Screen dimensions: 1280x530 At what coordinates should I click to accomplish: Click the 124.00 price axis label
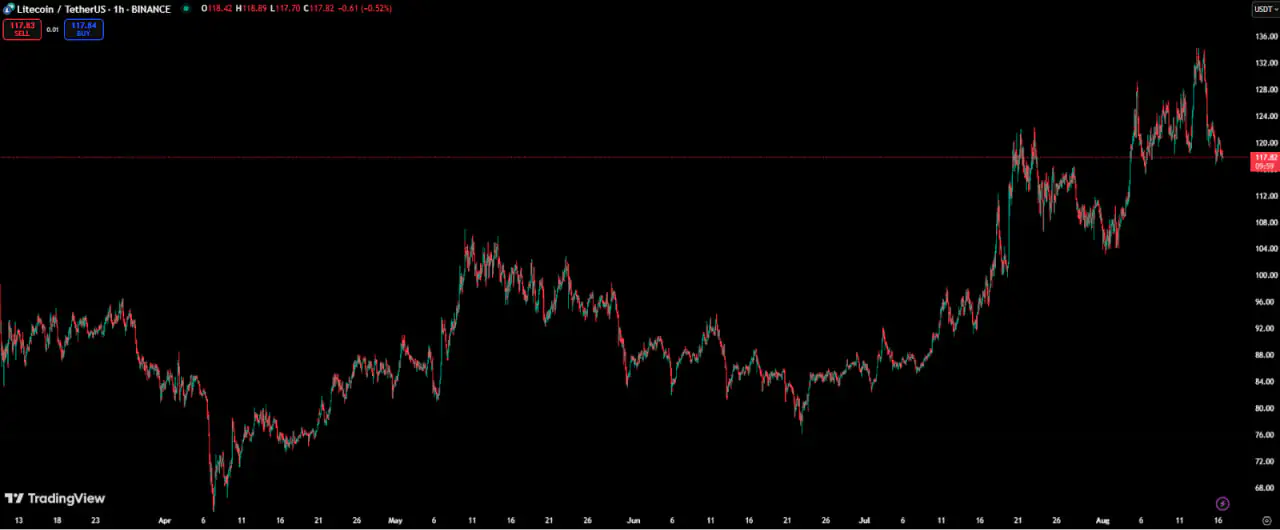(x=1266, y=116)
